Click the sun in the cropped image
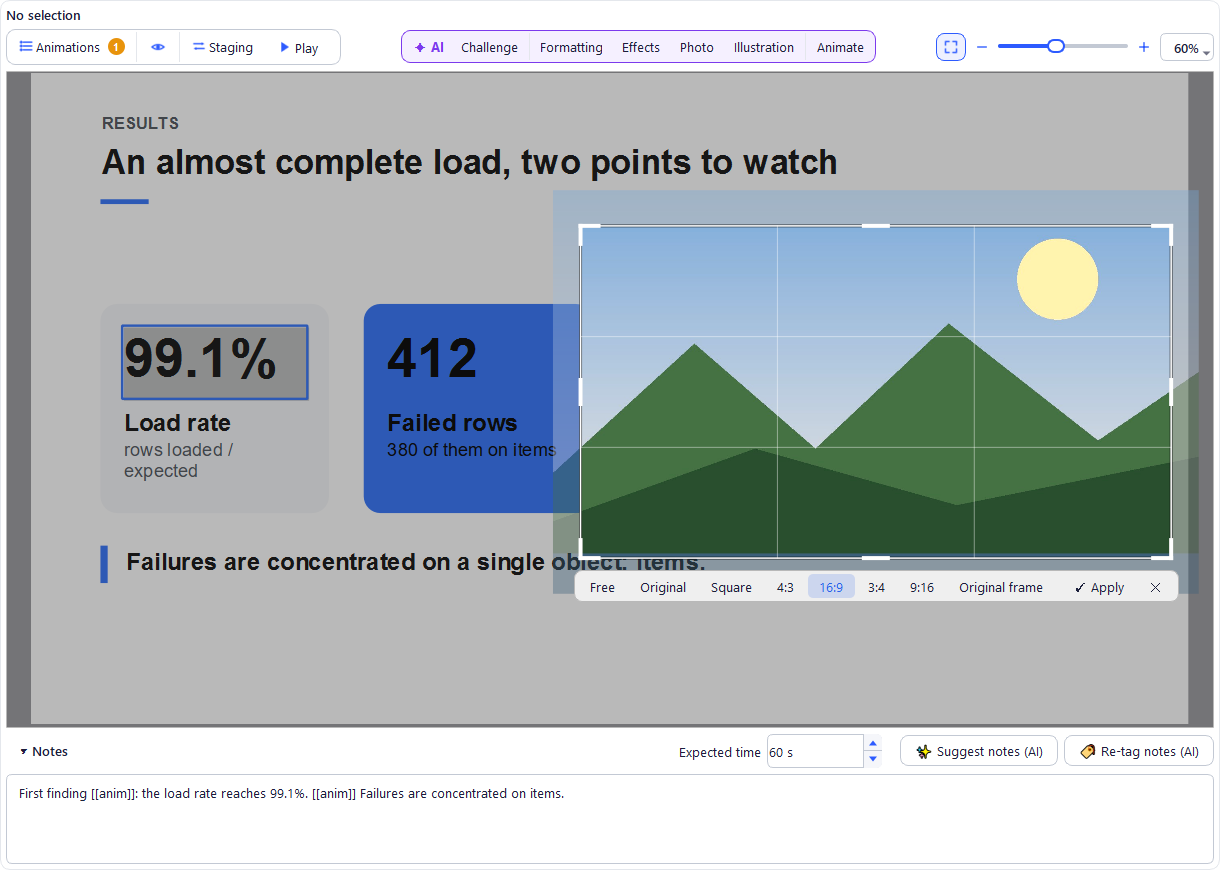1220x870 pixels. tap(1057, 279)
